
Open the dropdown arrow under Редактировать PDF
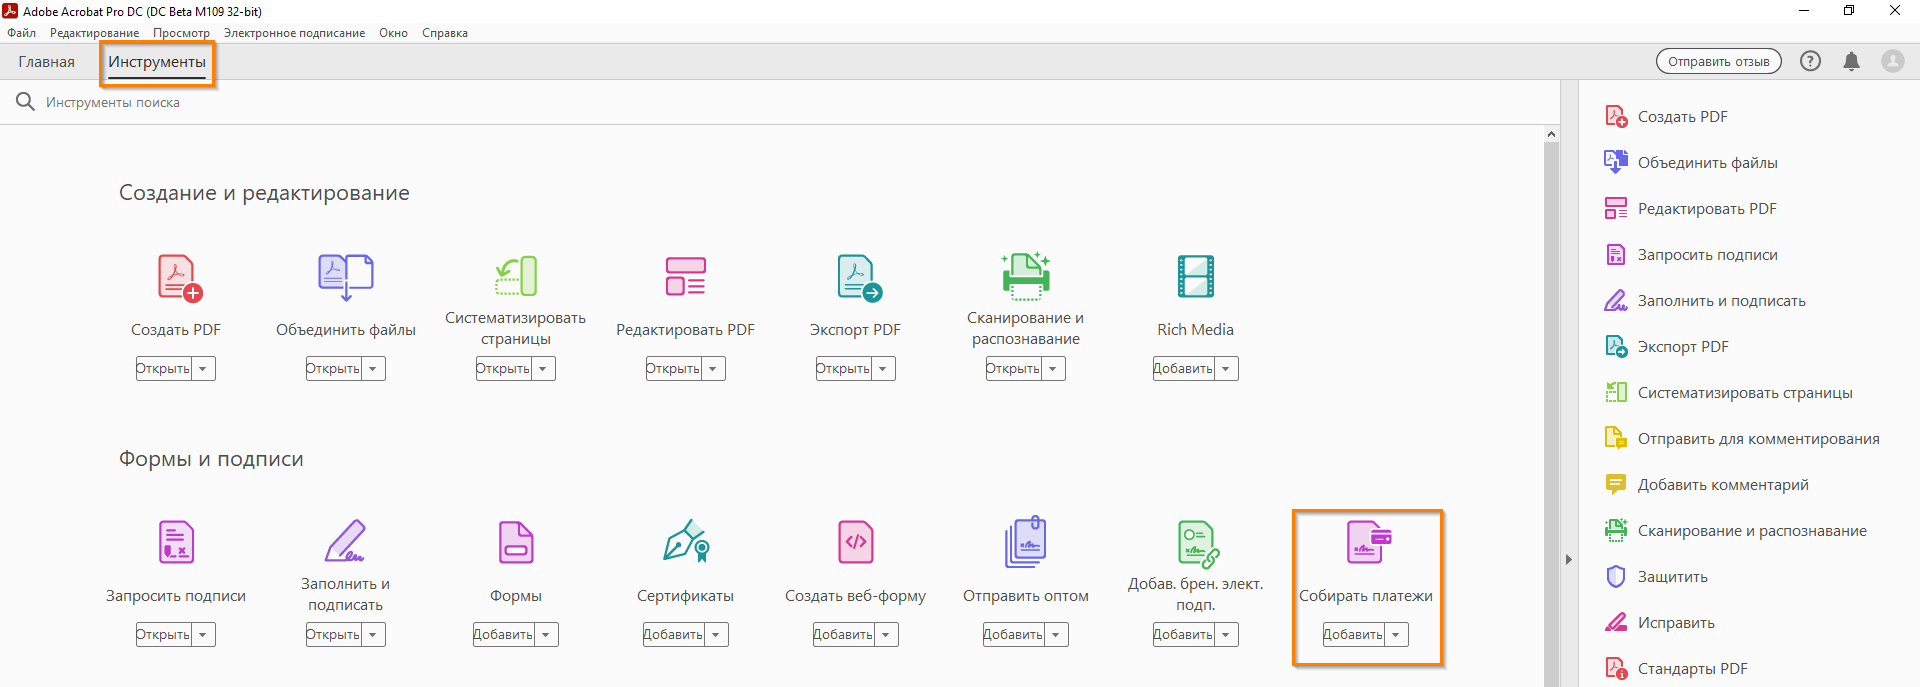pos(713,369)
